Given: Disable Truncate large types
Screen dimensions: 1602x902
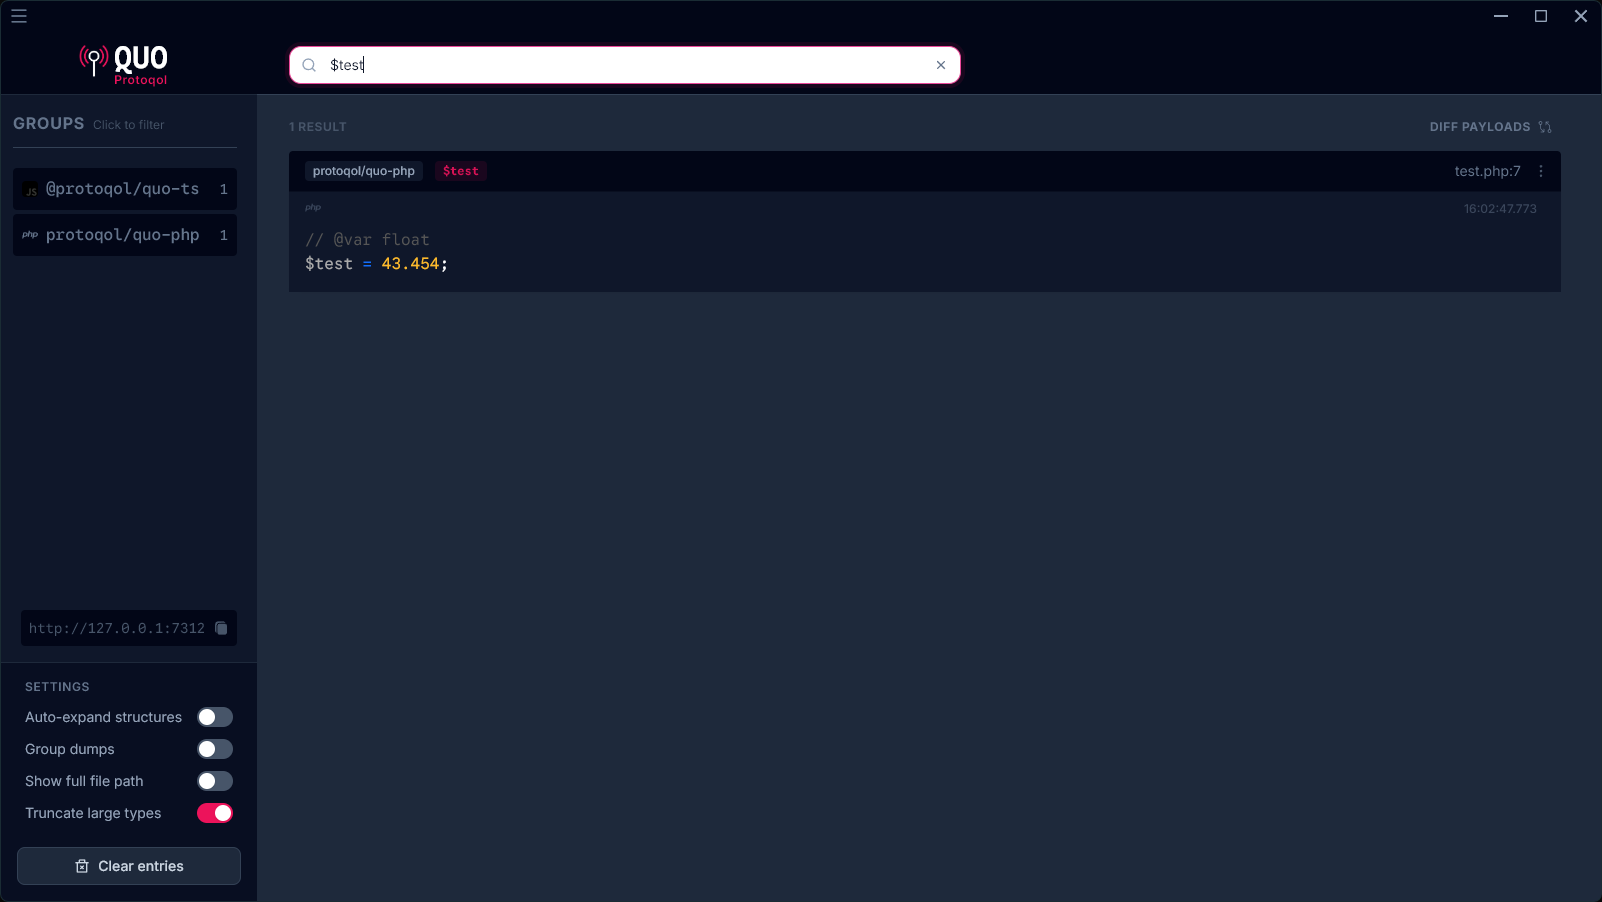Looking at the screenshot, I should [x=215, y=813].
